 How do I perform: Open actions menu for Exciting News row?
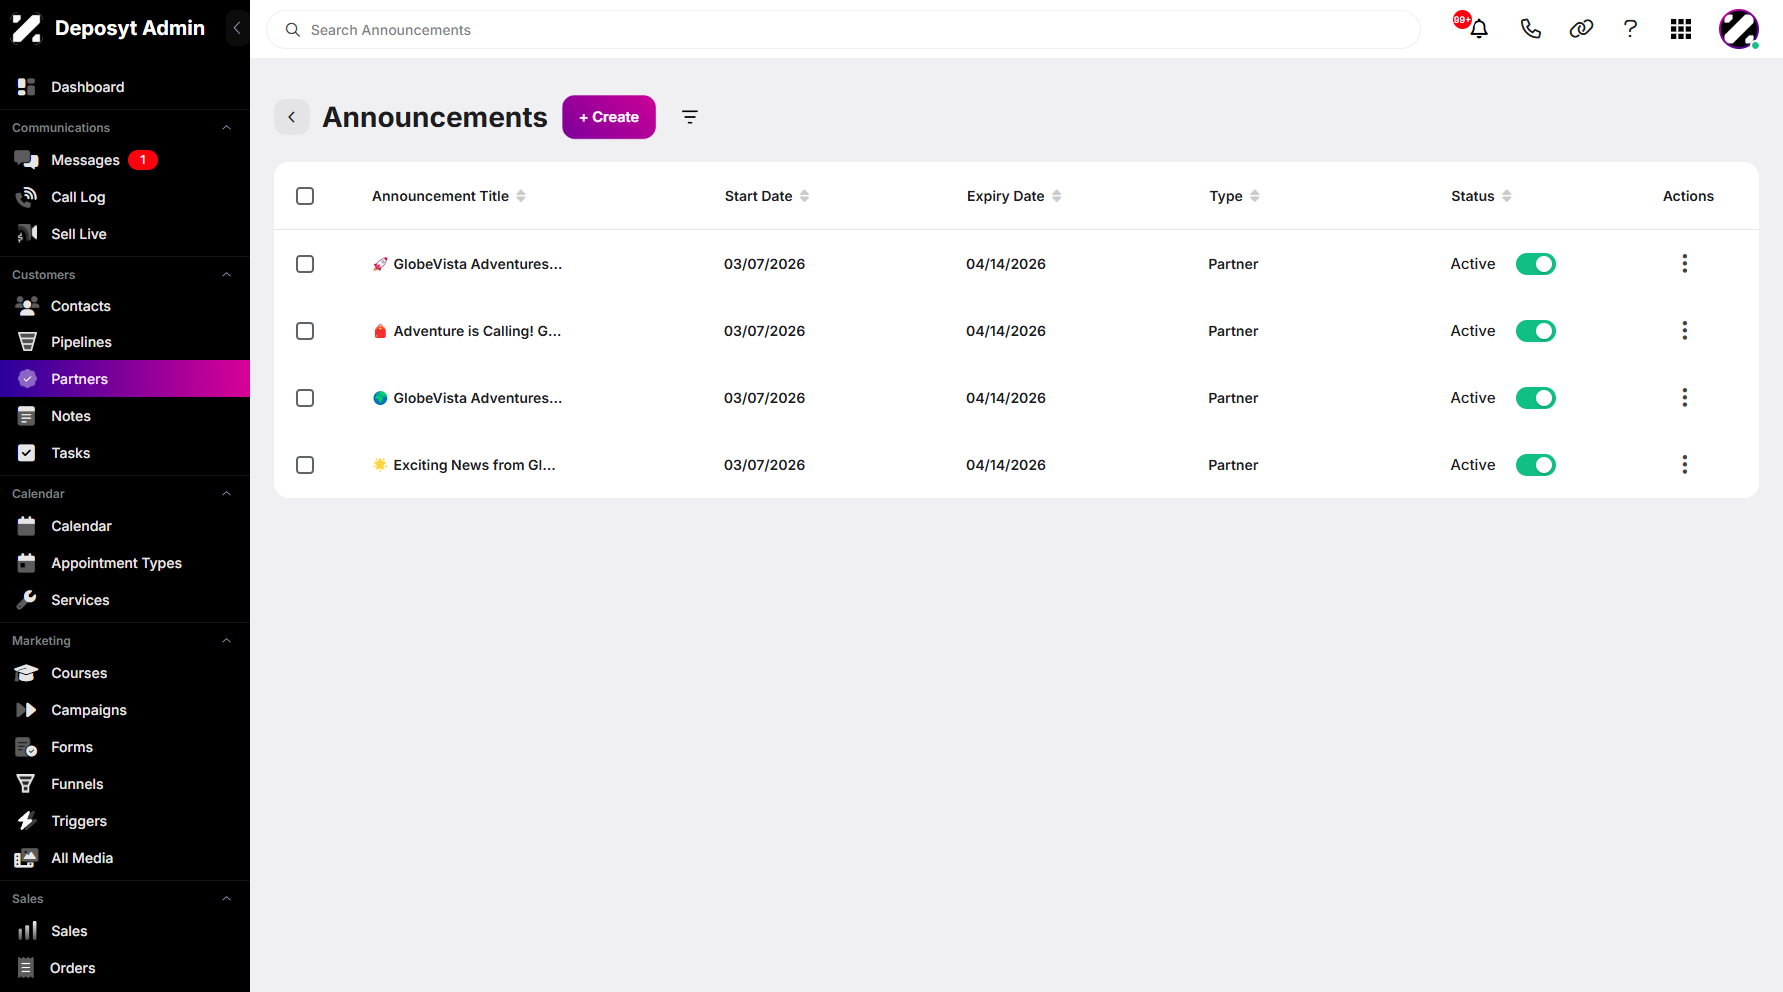pyautogui.click(x=1685, y=465)
